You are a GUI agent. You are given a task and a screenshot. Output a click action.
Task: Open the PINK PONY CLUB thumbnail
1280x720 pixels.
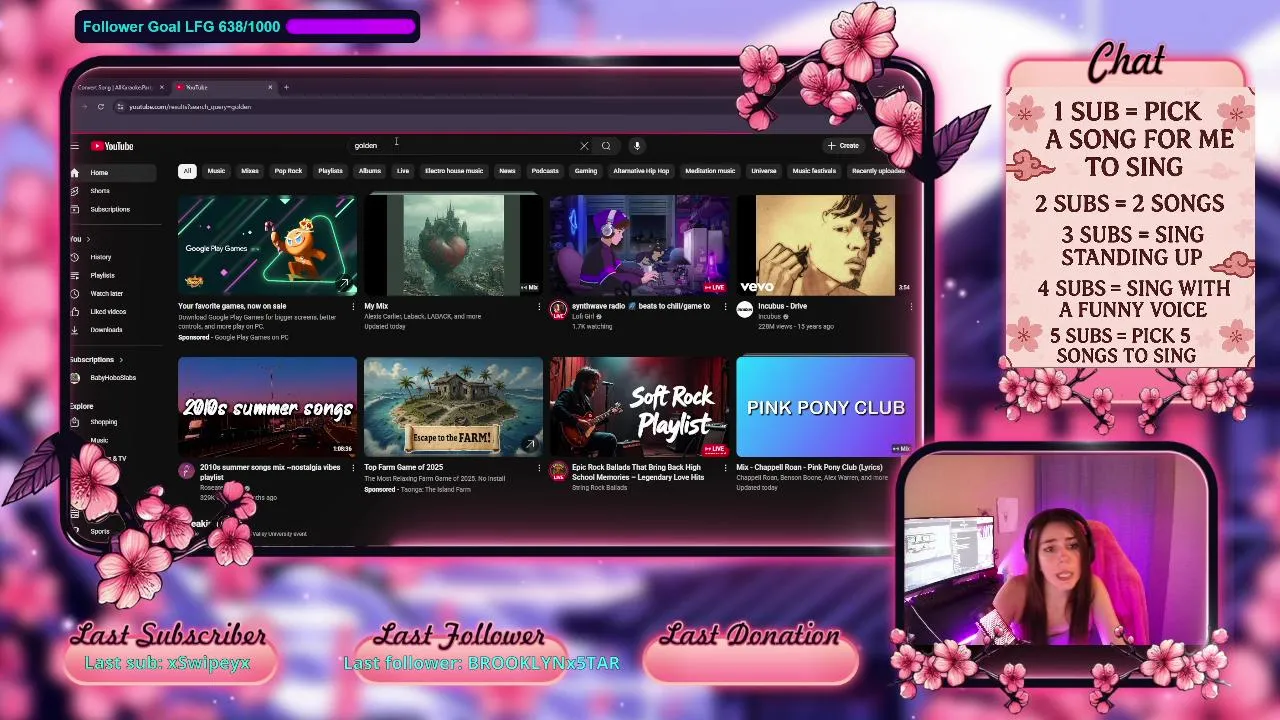click(825, 407)
